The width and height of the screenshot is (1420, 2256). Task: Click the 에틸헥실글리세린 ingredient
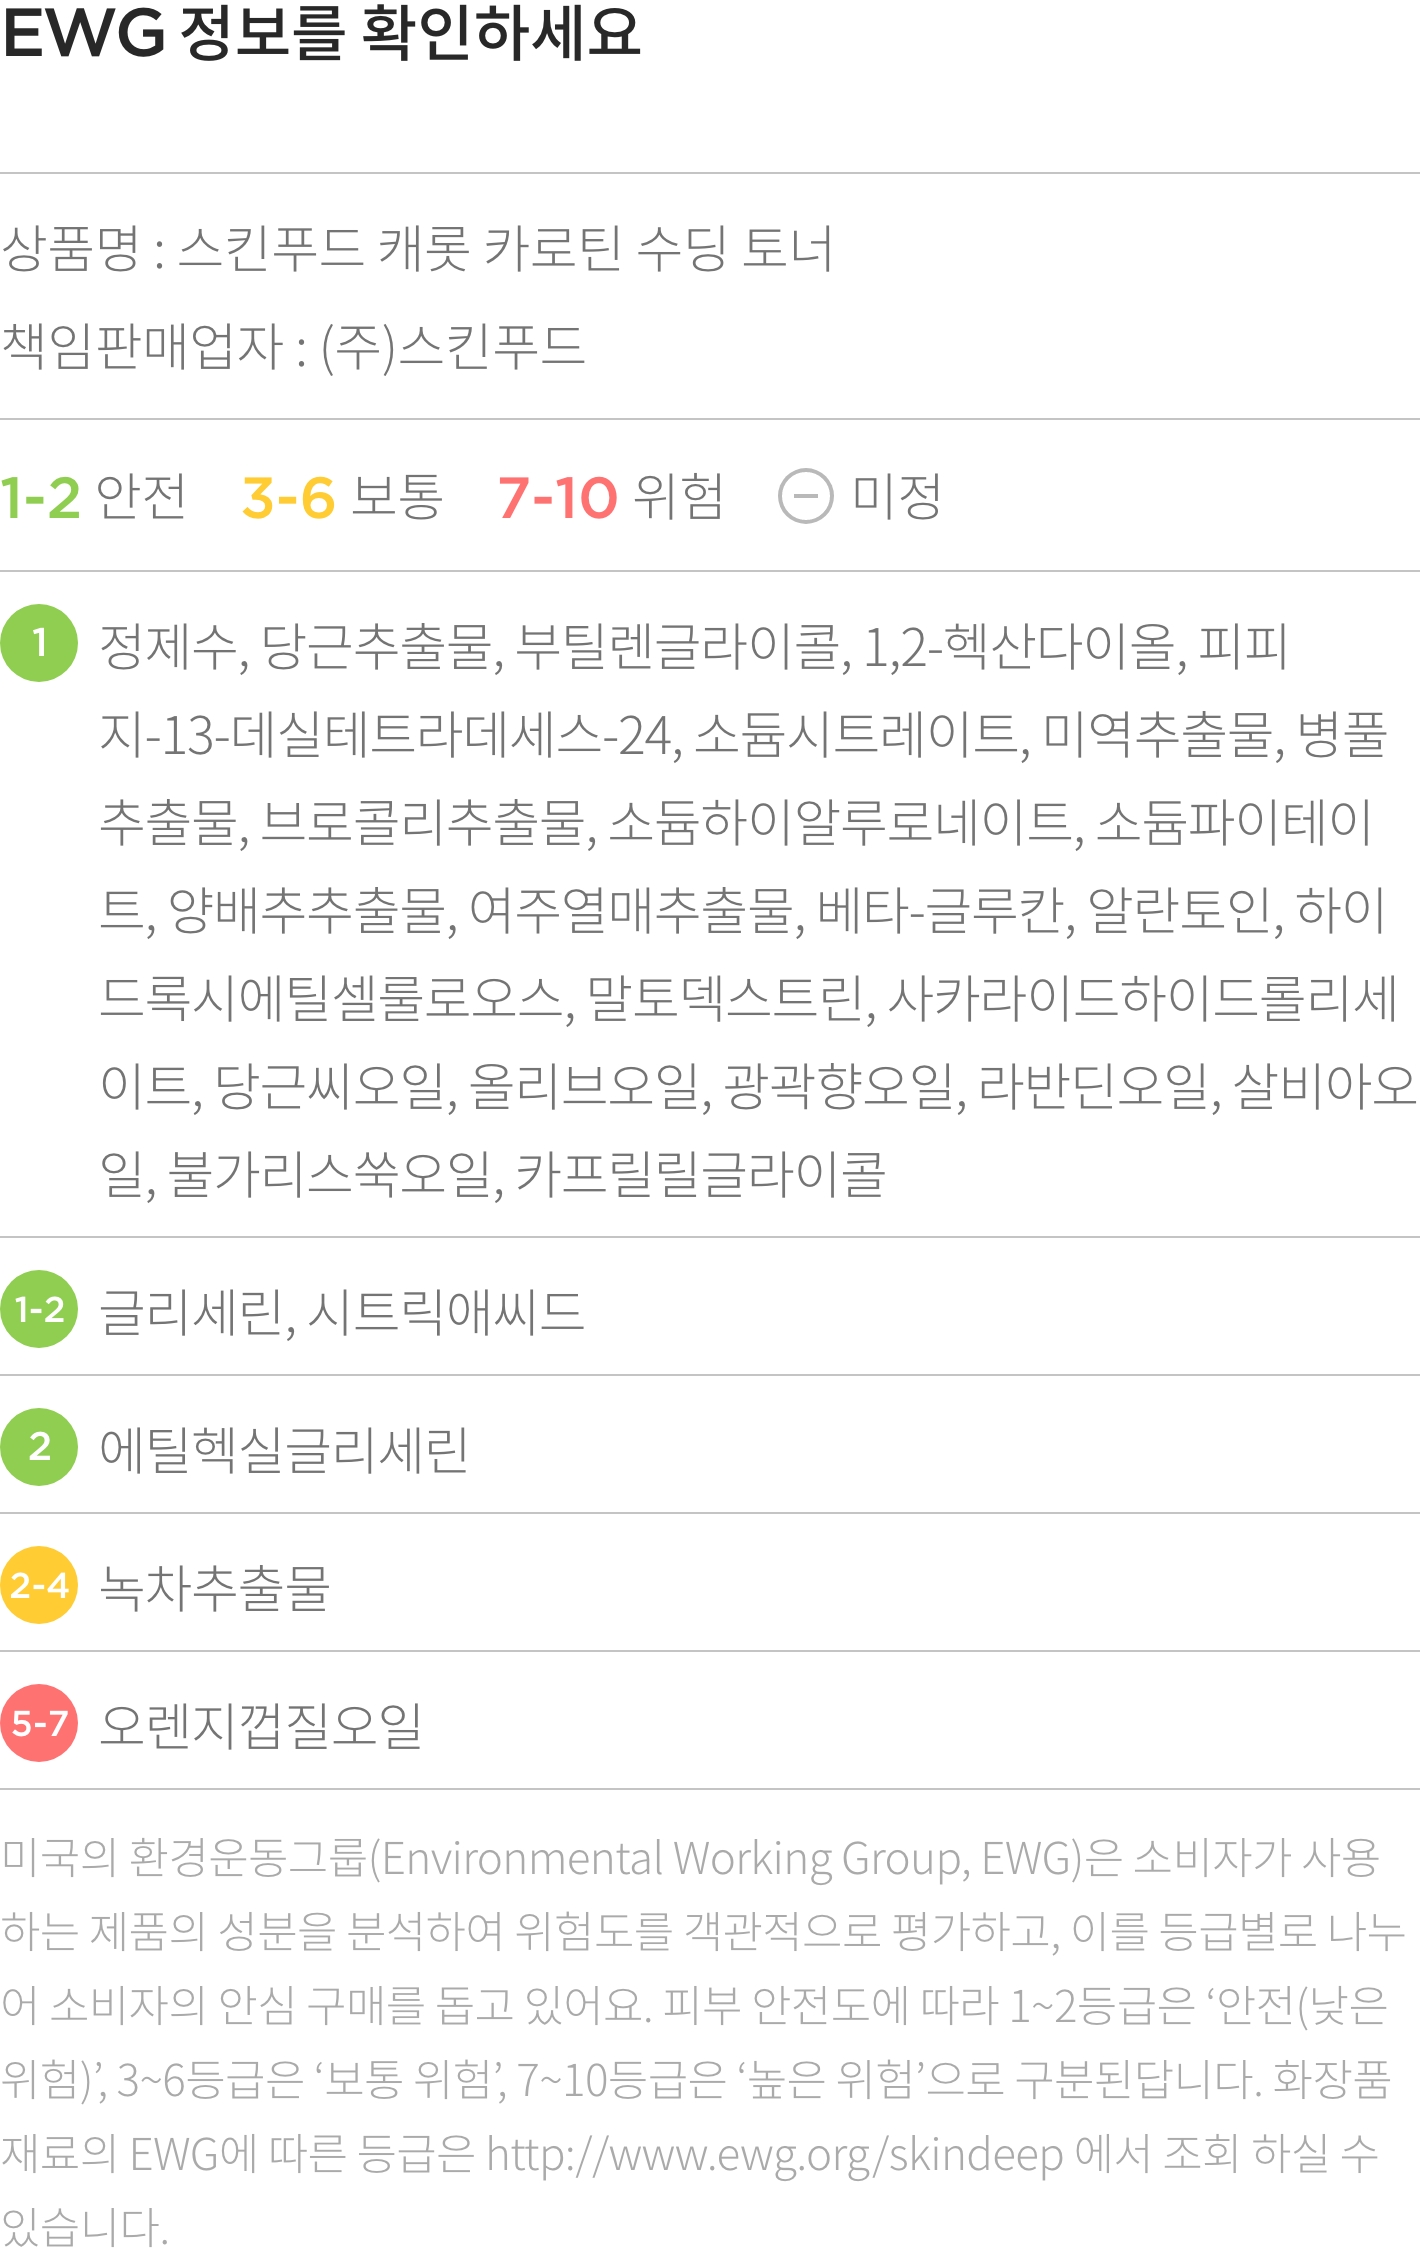point(284,1449)
